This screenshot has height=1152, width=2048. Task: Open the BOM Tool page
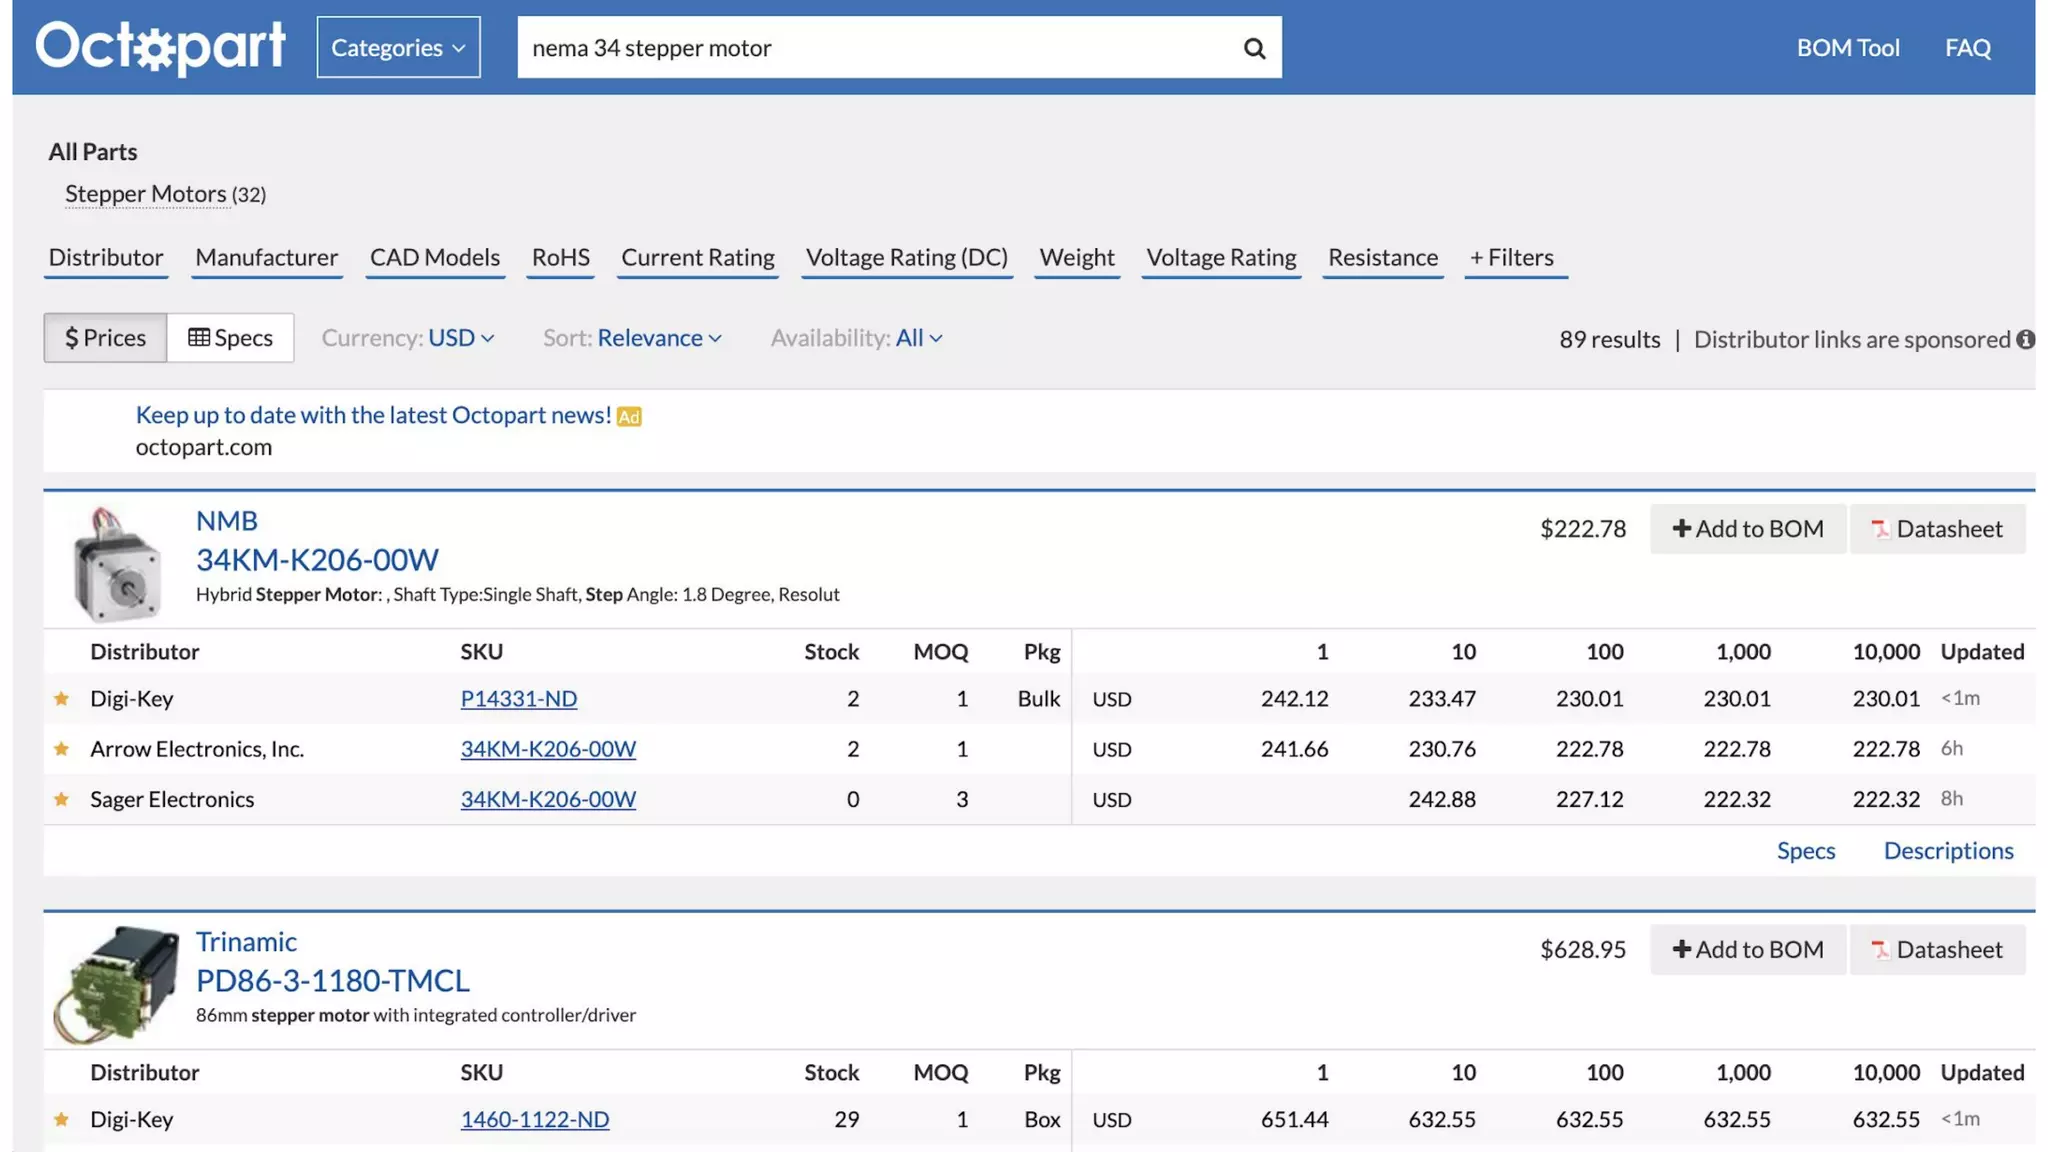(1847, 47)
